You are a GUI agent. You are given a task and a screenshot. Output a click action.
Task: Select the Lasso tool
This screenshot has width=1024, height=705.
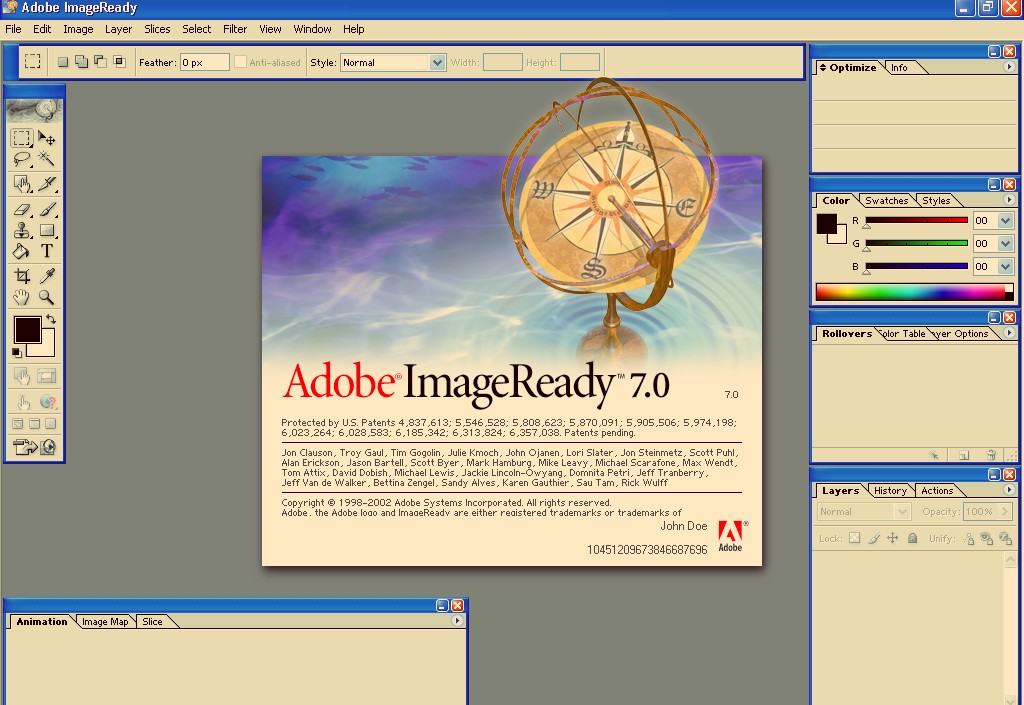pyautogui.click(x=22, y=159)
